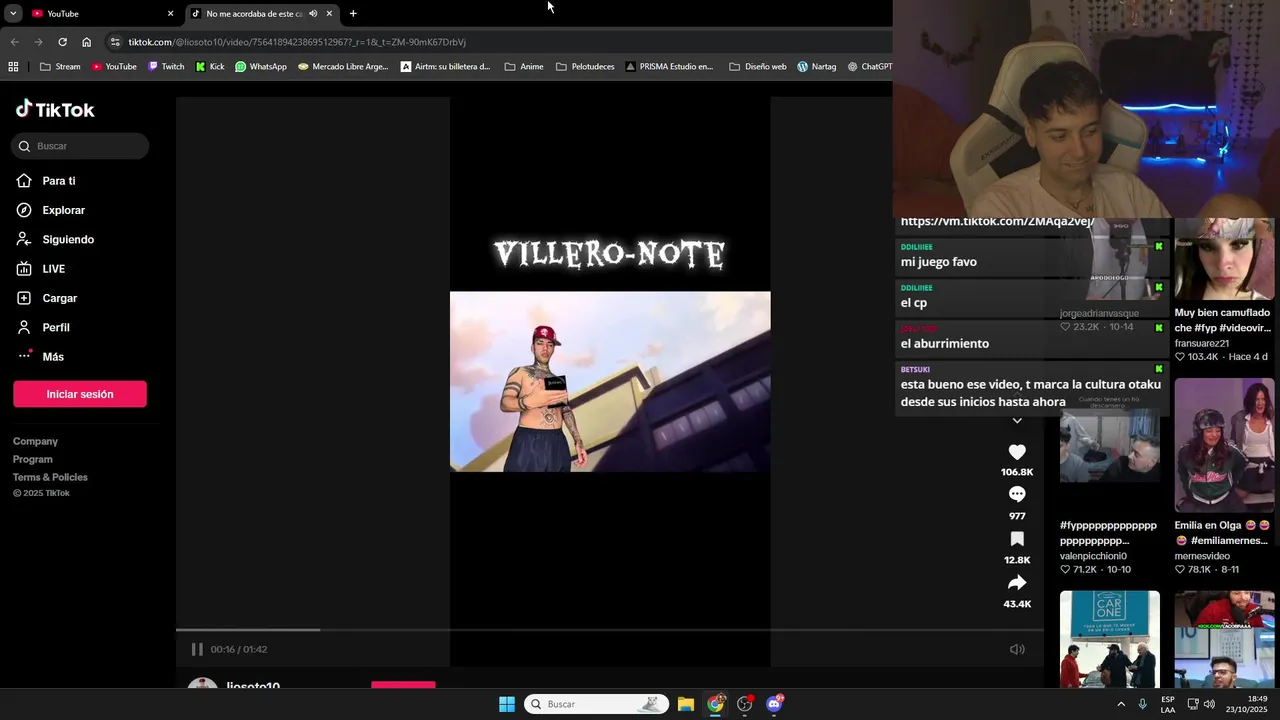Open the Airtm bookmark
This screenshot has width=1280, height=720.
445,67
